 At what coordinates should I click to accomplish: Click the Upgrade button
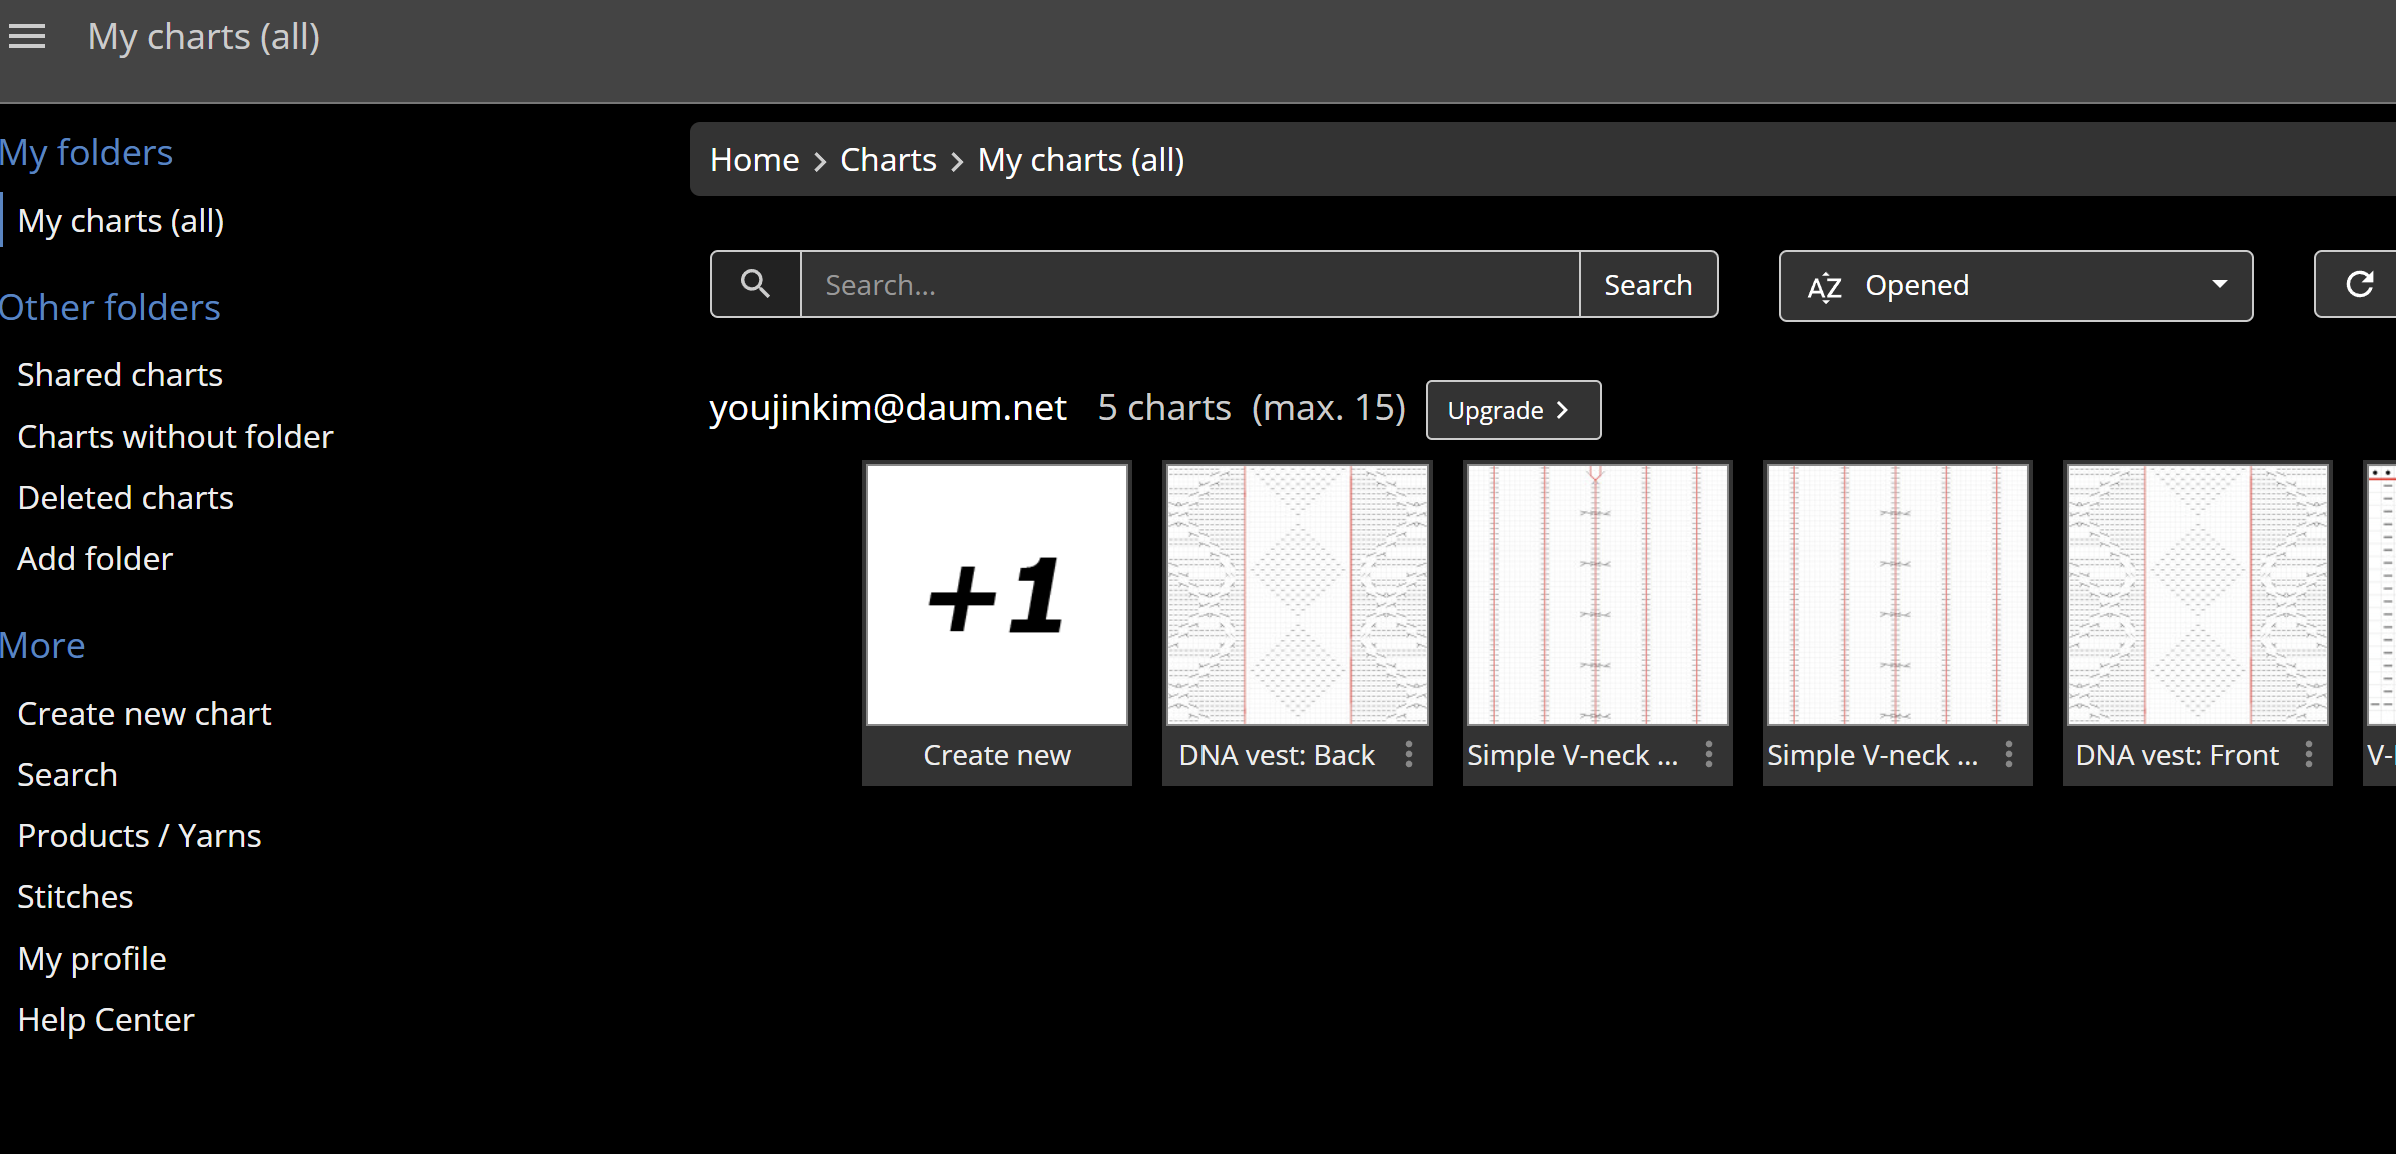point(1512,410)
